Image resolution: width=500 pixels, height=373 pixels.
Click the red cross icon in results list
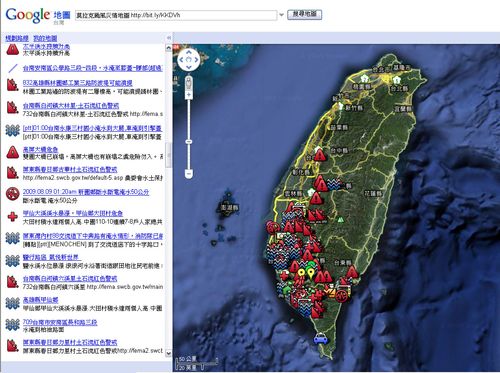click(x=12, y=217)
